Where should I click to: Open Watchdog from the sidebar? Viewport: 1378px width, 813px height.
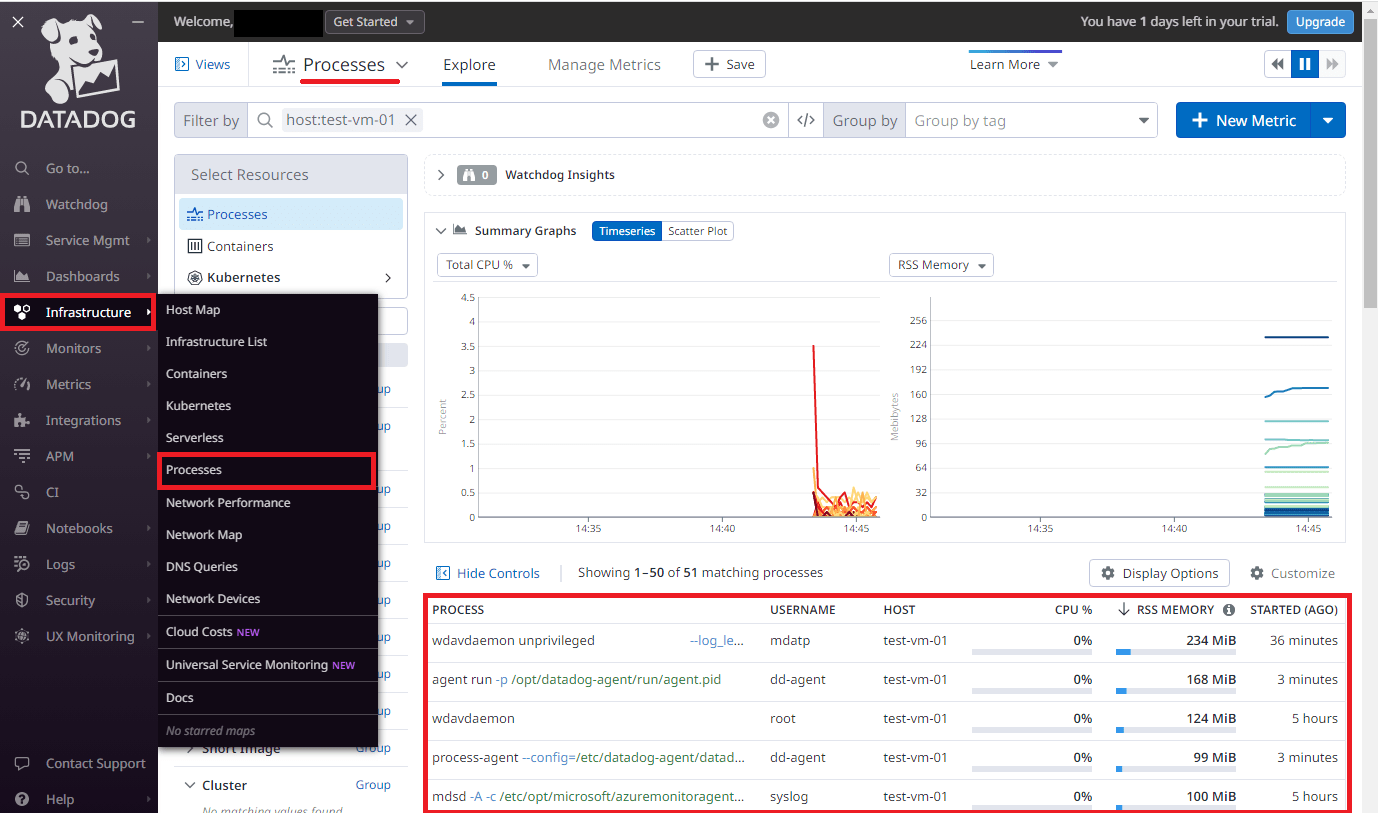click(76, 204)
